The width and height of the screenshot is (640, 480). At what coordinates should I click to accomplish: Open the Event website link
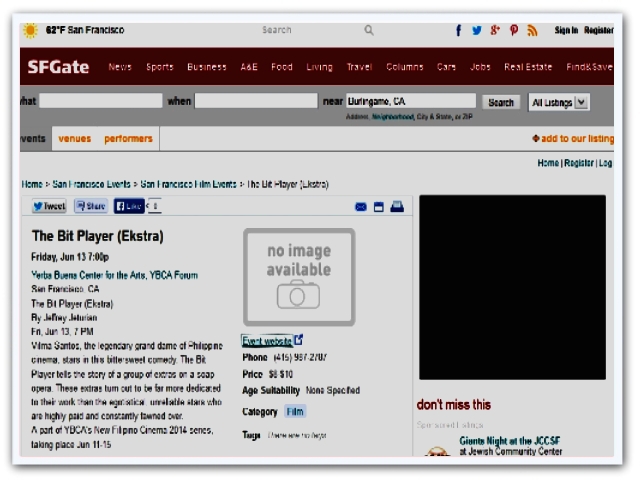[x=267, y=341]
